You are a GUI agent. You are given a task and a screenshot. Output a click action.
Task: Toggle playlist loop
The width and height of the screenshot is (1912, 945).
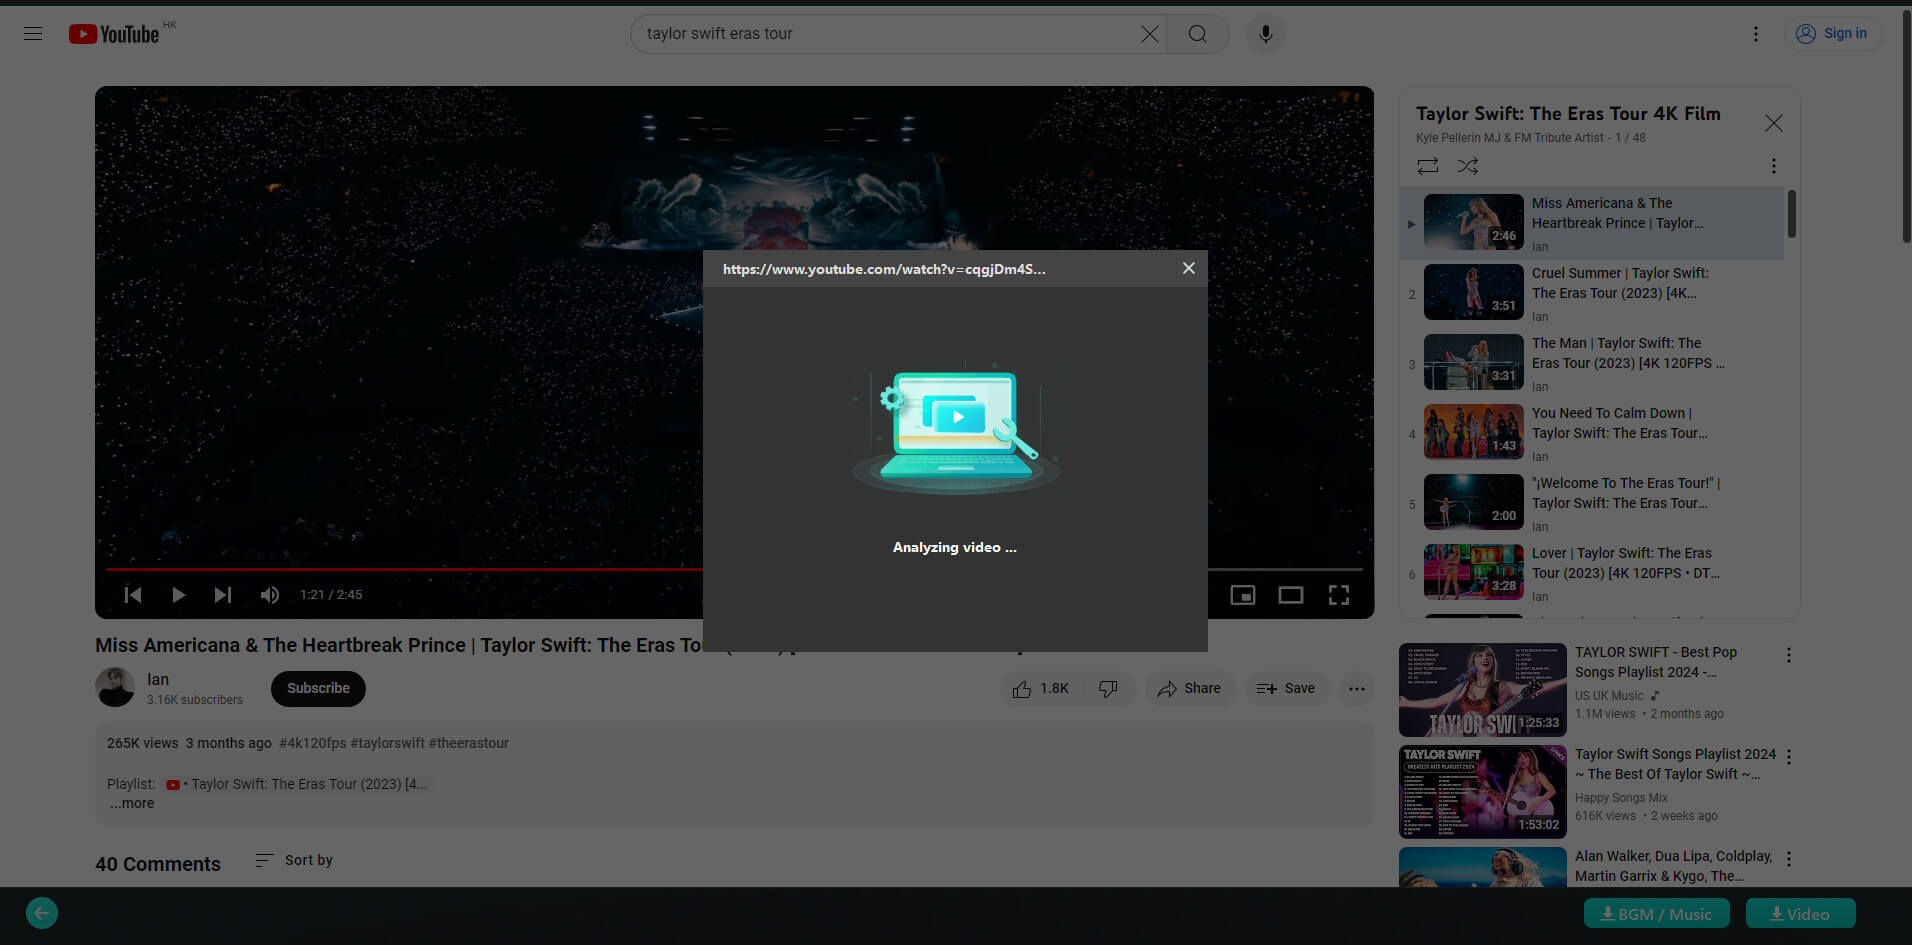pyautogui.click(x=1428, y=166)
